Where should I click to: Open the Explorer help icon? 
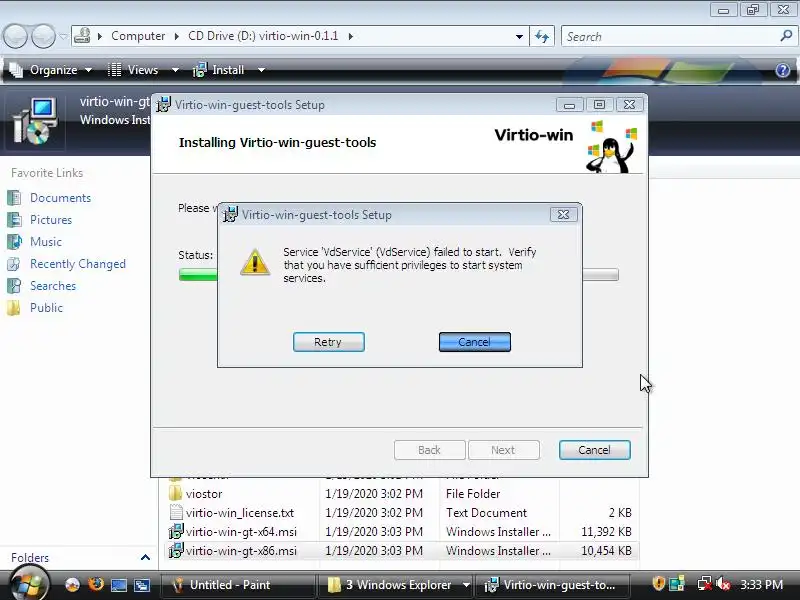[783, 70]
